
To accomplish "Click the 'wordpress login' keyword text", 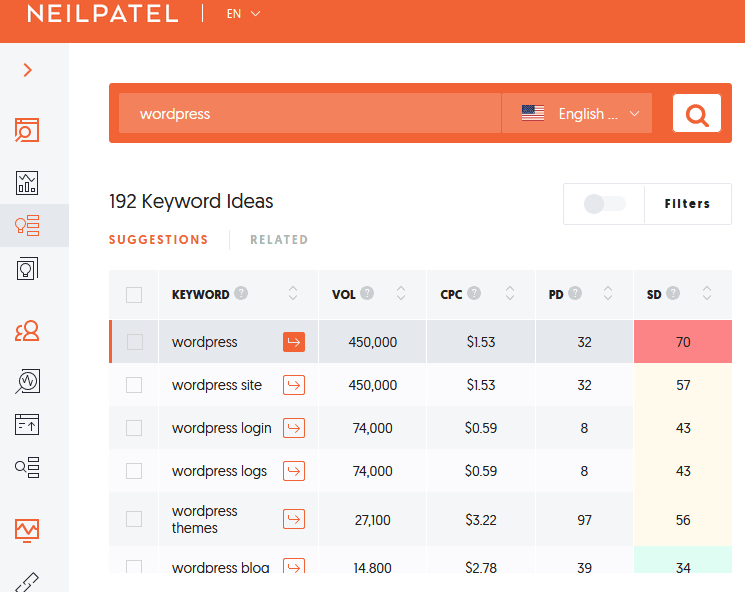I will (221, 428).
